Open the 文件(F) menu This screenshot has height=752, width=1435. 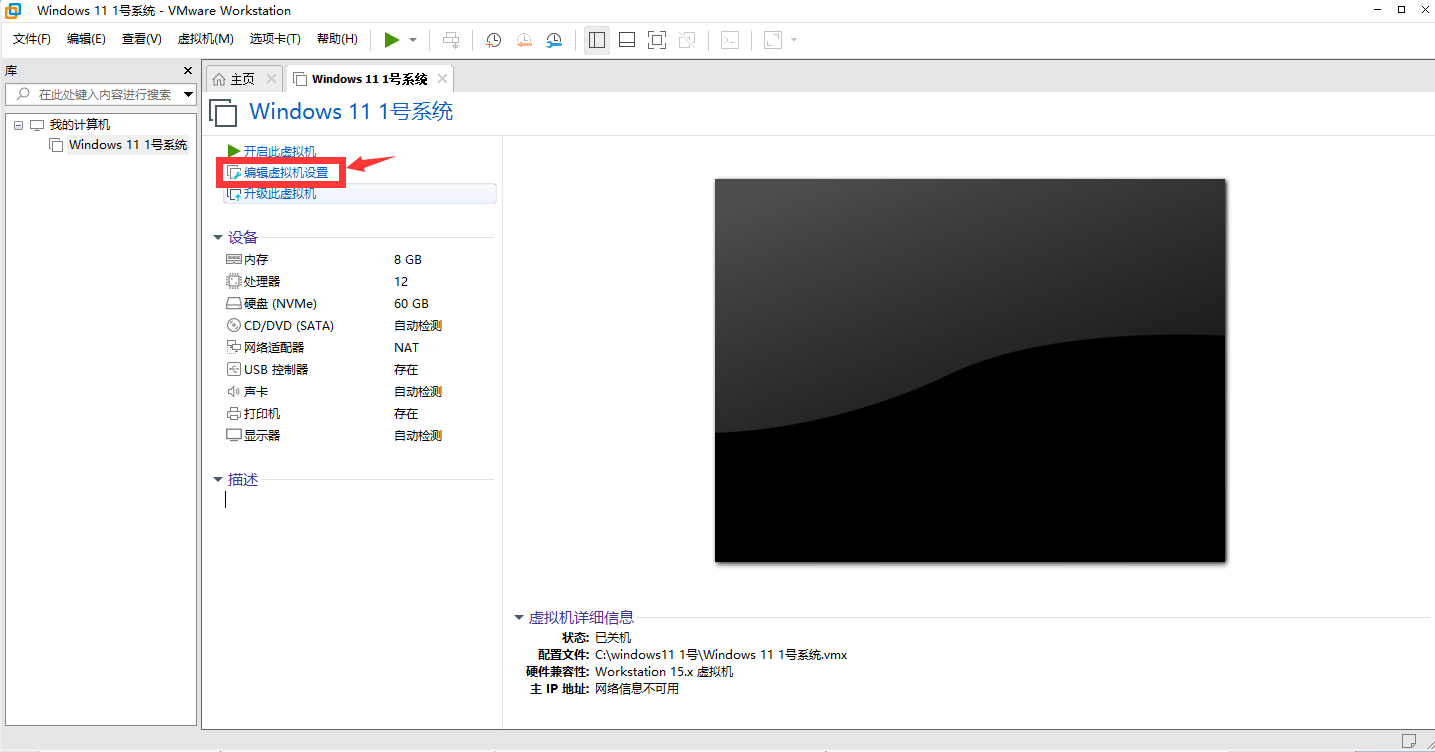(32, 39)
